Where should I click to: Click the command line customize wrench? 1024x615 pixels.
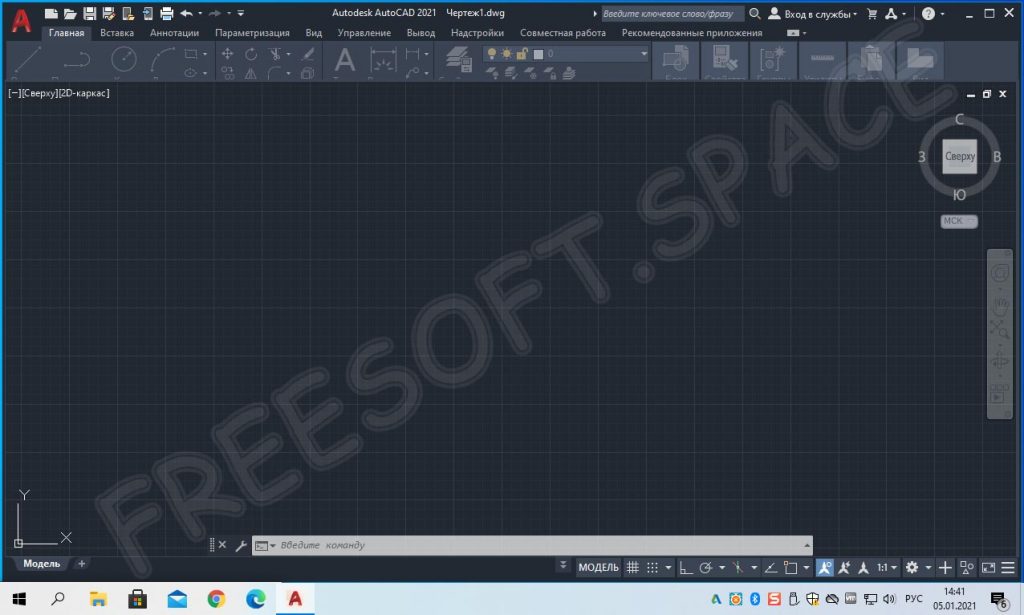point(240,545)
